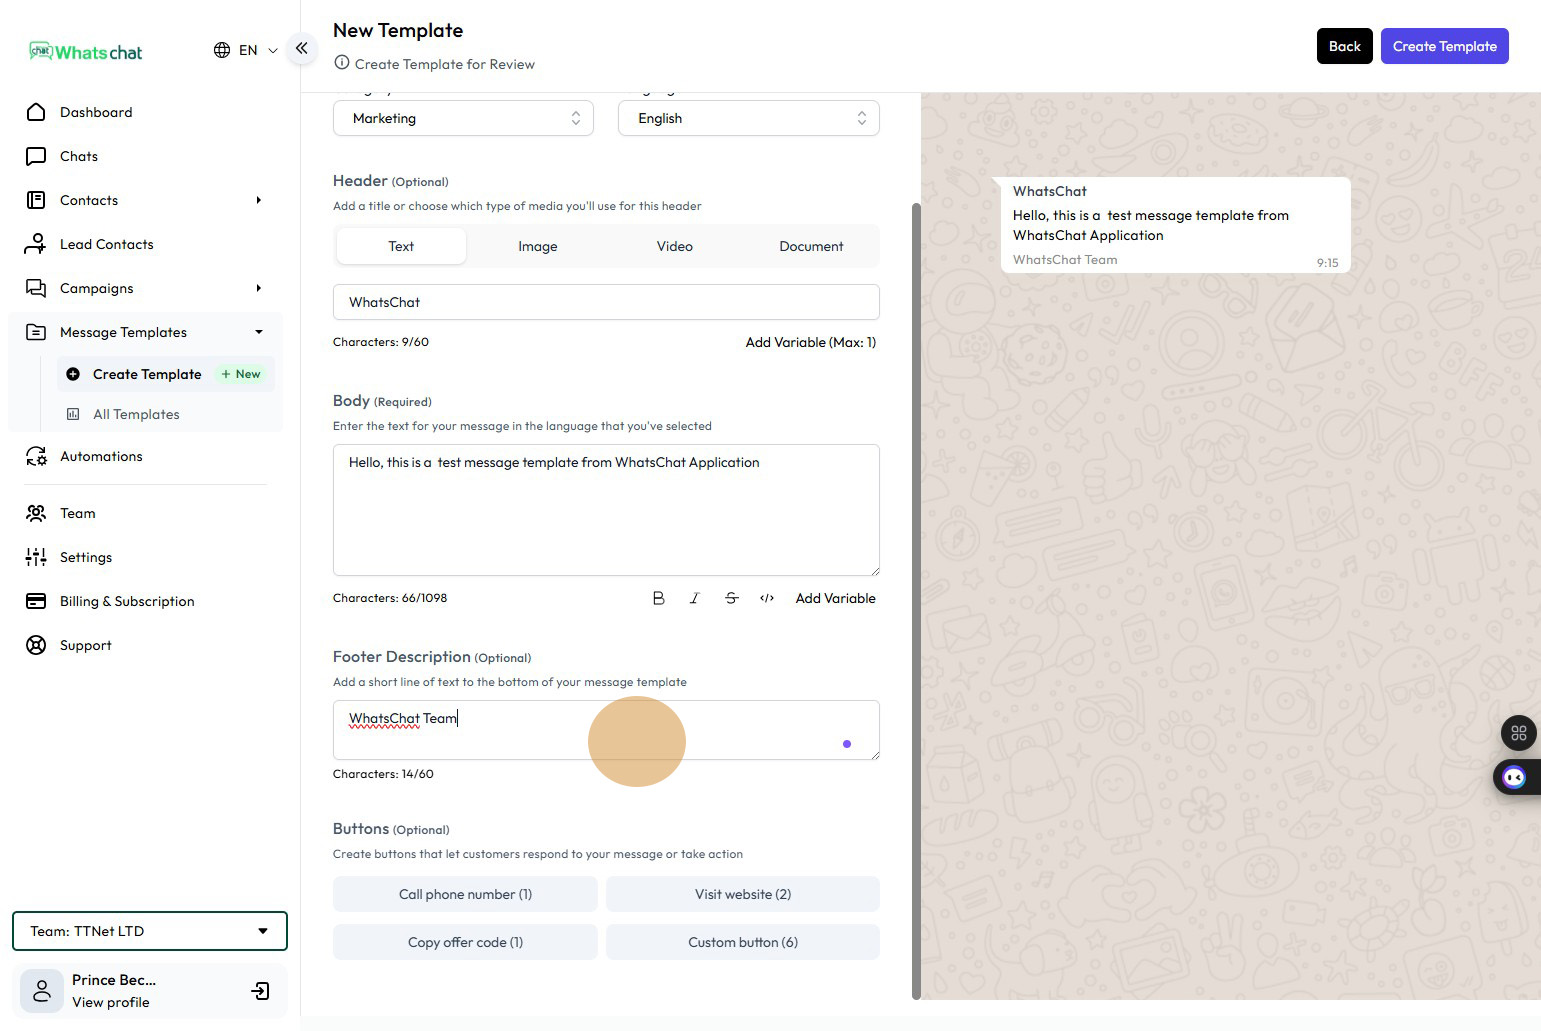
Task: Click Add Variable under the body
Action: (x=835, y=598)
